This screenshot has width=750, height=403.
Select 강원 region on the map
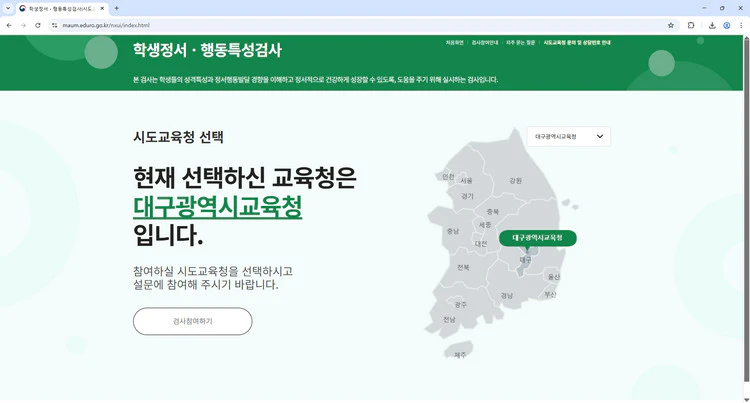(x=515, y=181)
